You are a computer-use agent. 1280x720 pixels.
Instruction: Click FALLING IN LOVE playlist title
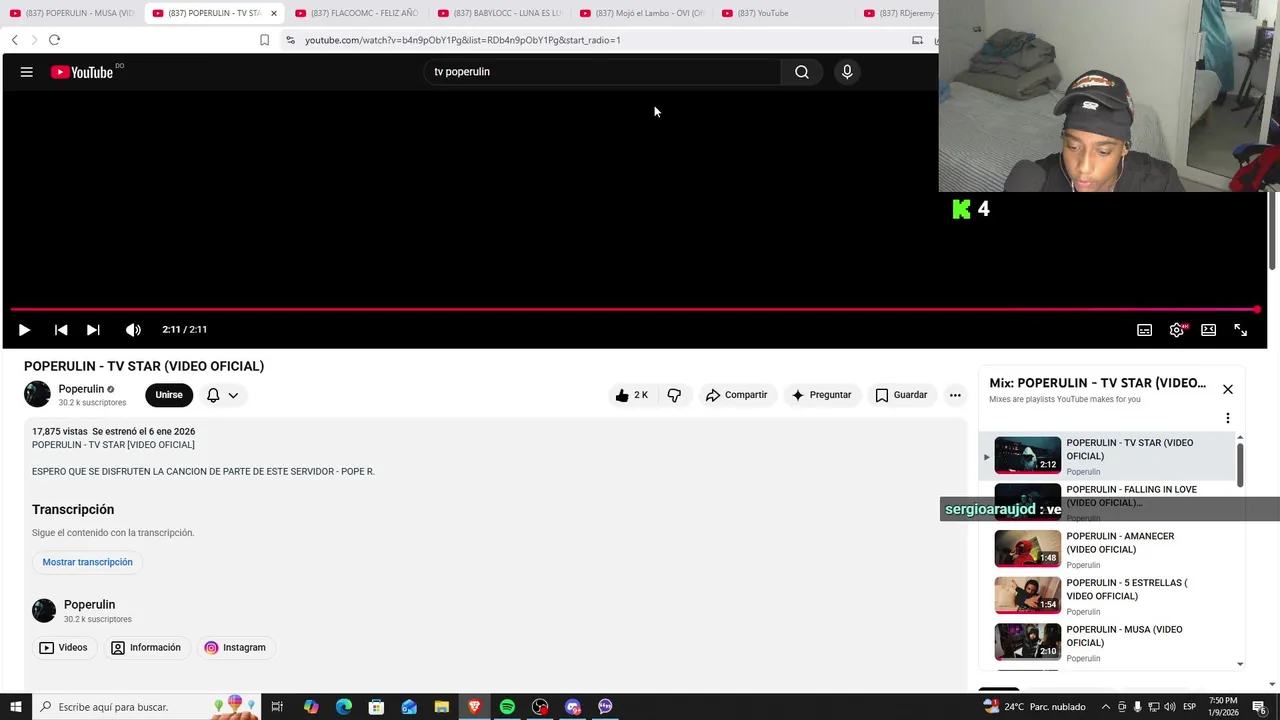click(1131, 496)
